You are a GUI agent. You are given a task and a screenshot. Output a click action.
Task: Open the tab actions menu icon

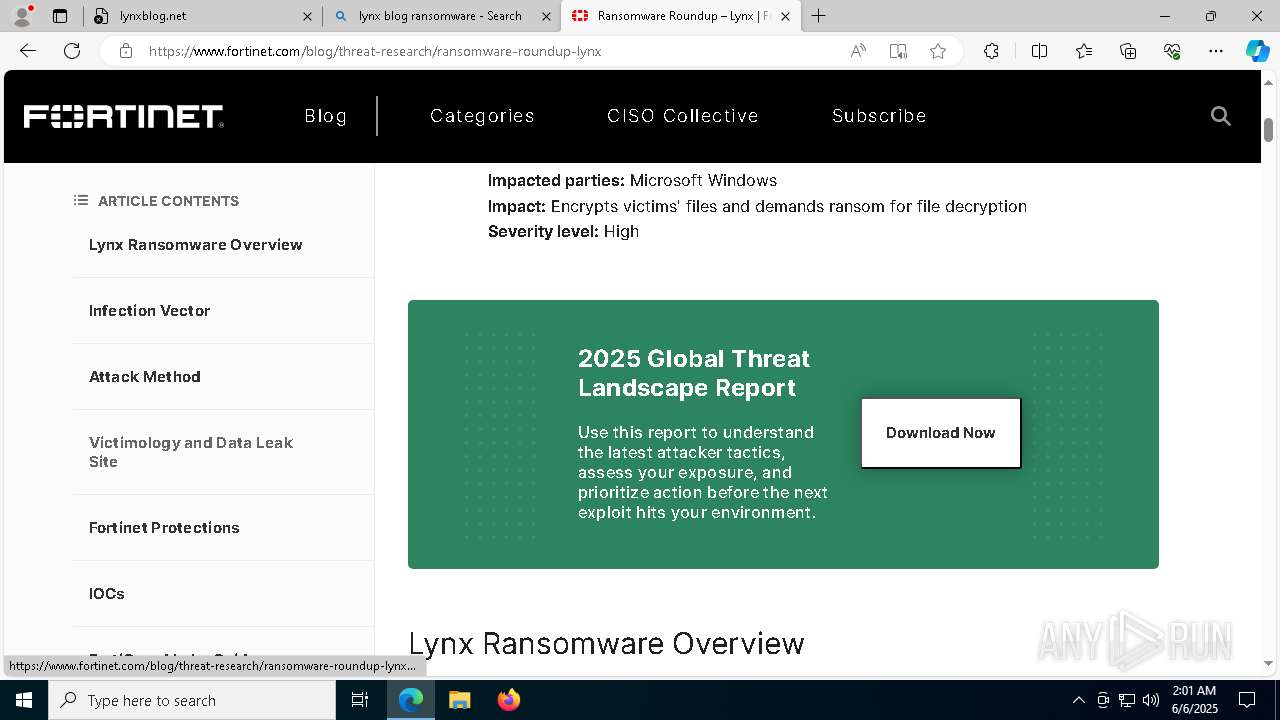[60, 16]
